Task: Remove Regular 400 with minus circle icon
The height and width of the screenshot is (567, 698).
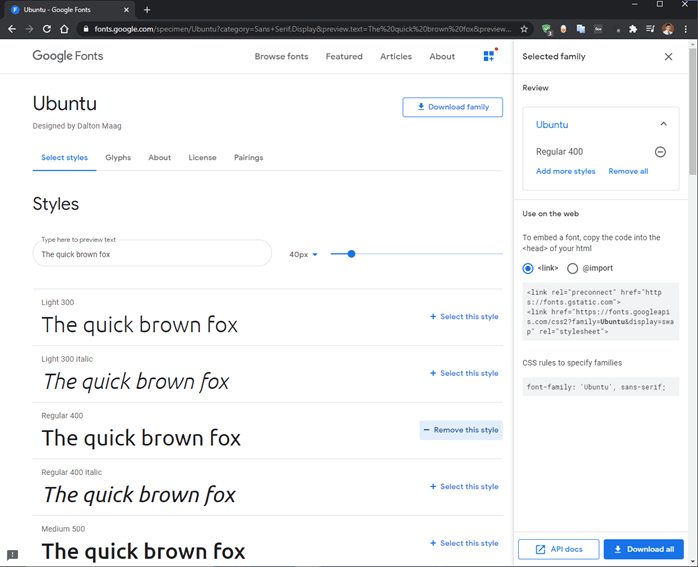Action: 660,152
